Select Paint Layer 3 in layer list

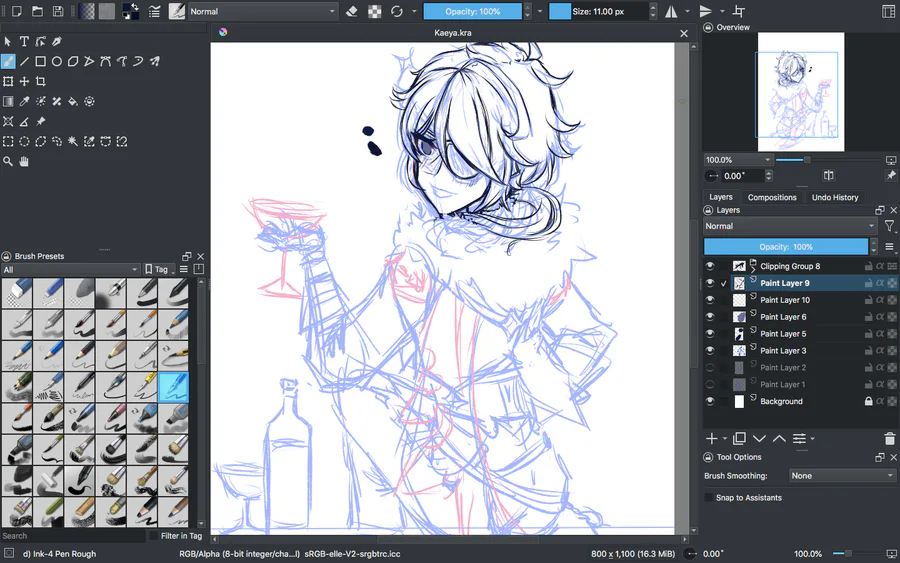pyautogui.click(x=800, y=351)
